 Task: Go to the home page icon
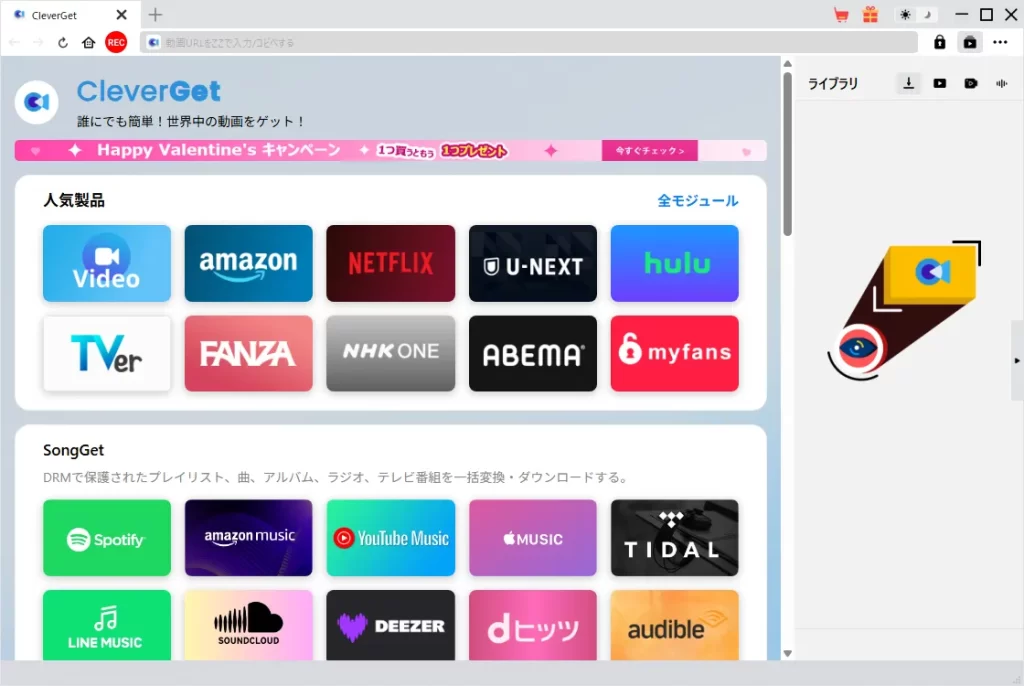(x=89, y=42)
